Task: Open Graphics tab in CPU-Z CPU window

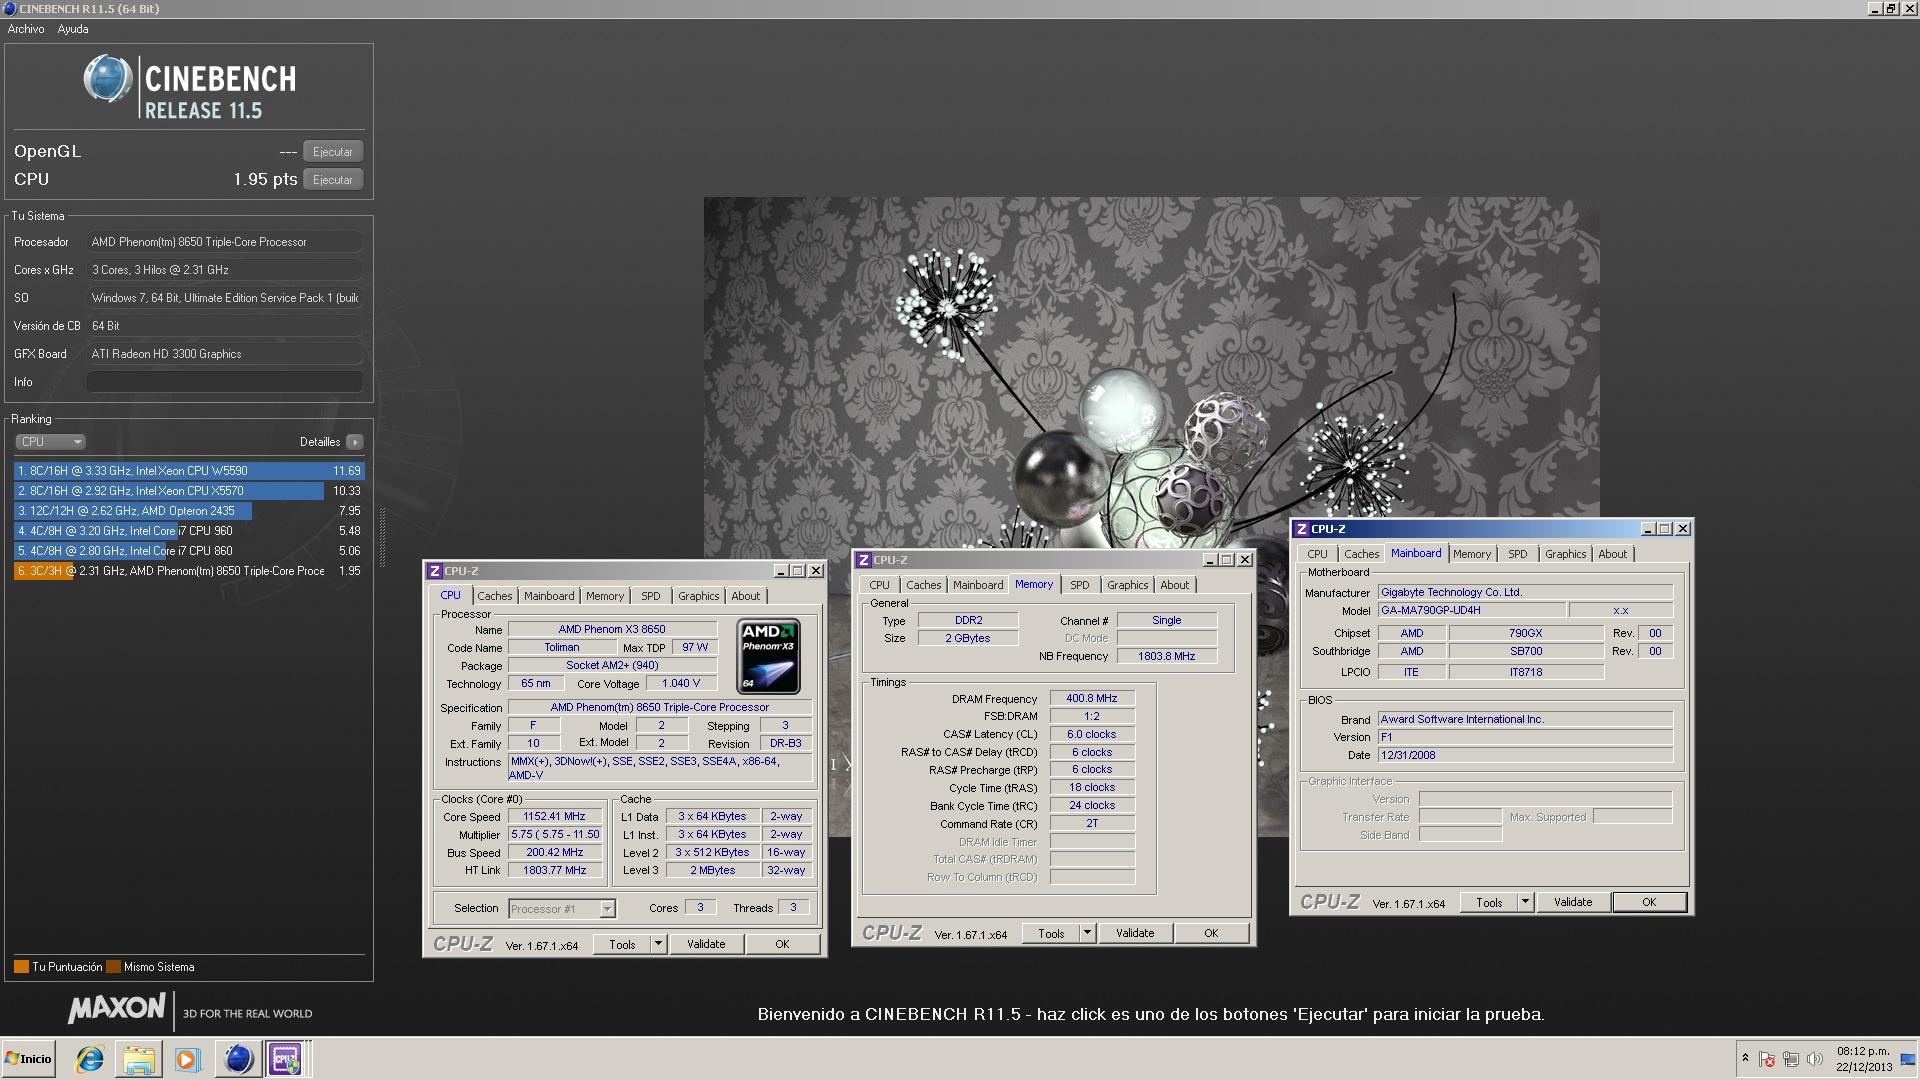Action: tap(698, 596)
